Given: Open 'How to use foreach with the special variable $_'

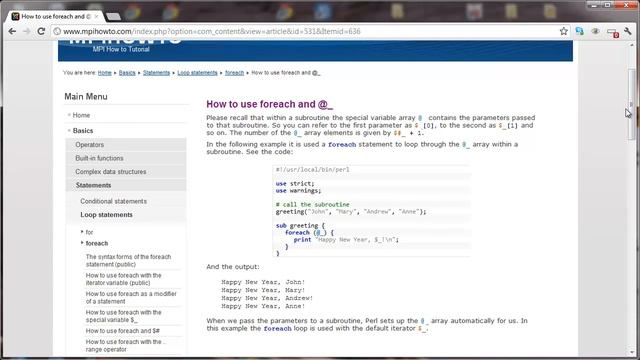Looking at the screenshot, I should [123, 316].
